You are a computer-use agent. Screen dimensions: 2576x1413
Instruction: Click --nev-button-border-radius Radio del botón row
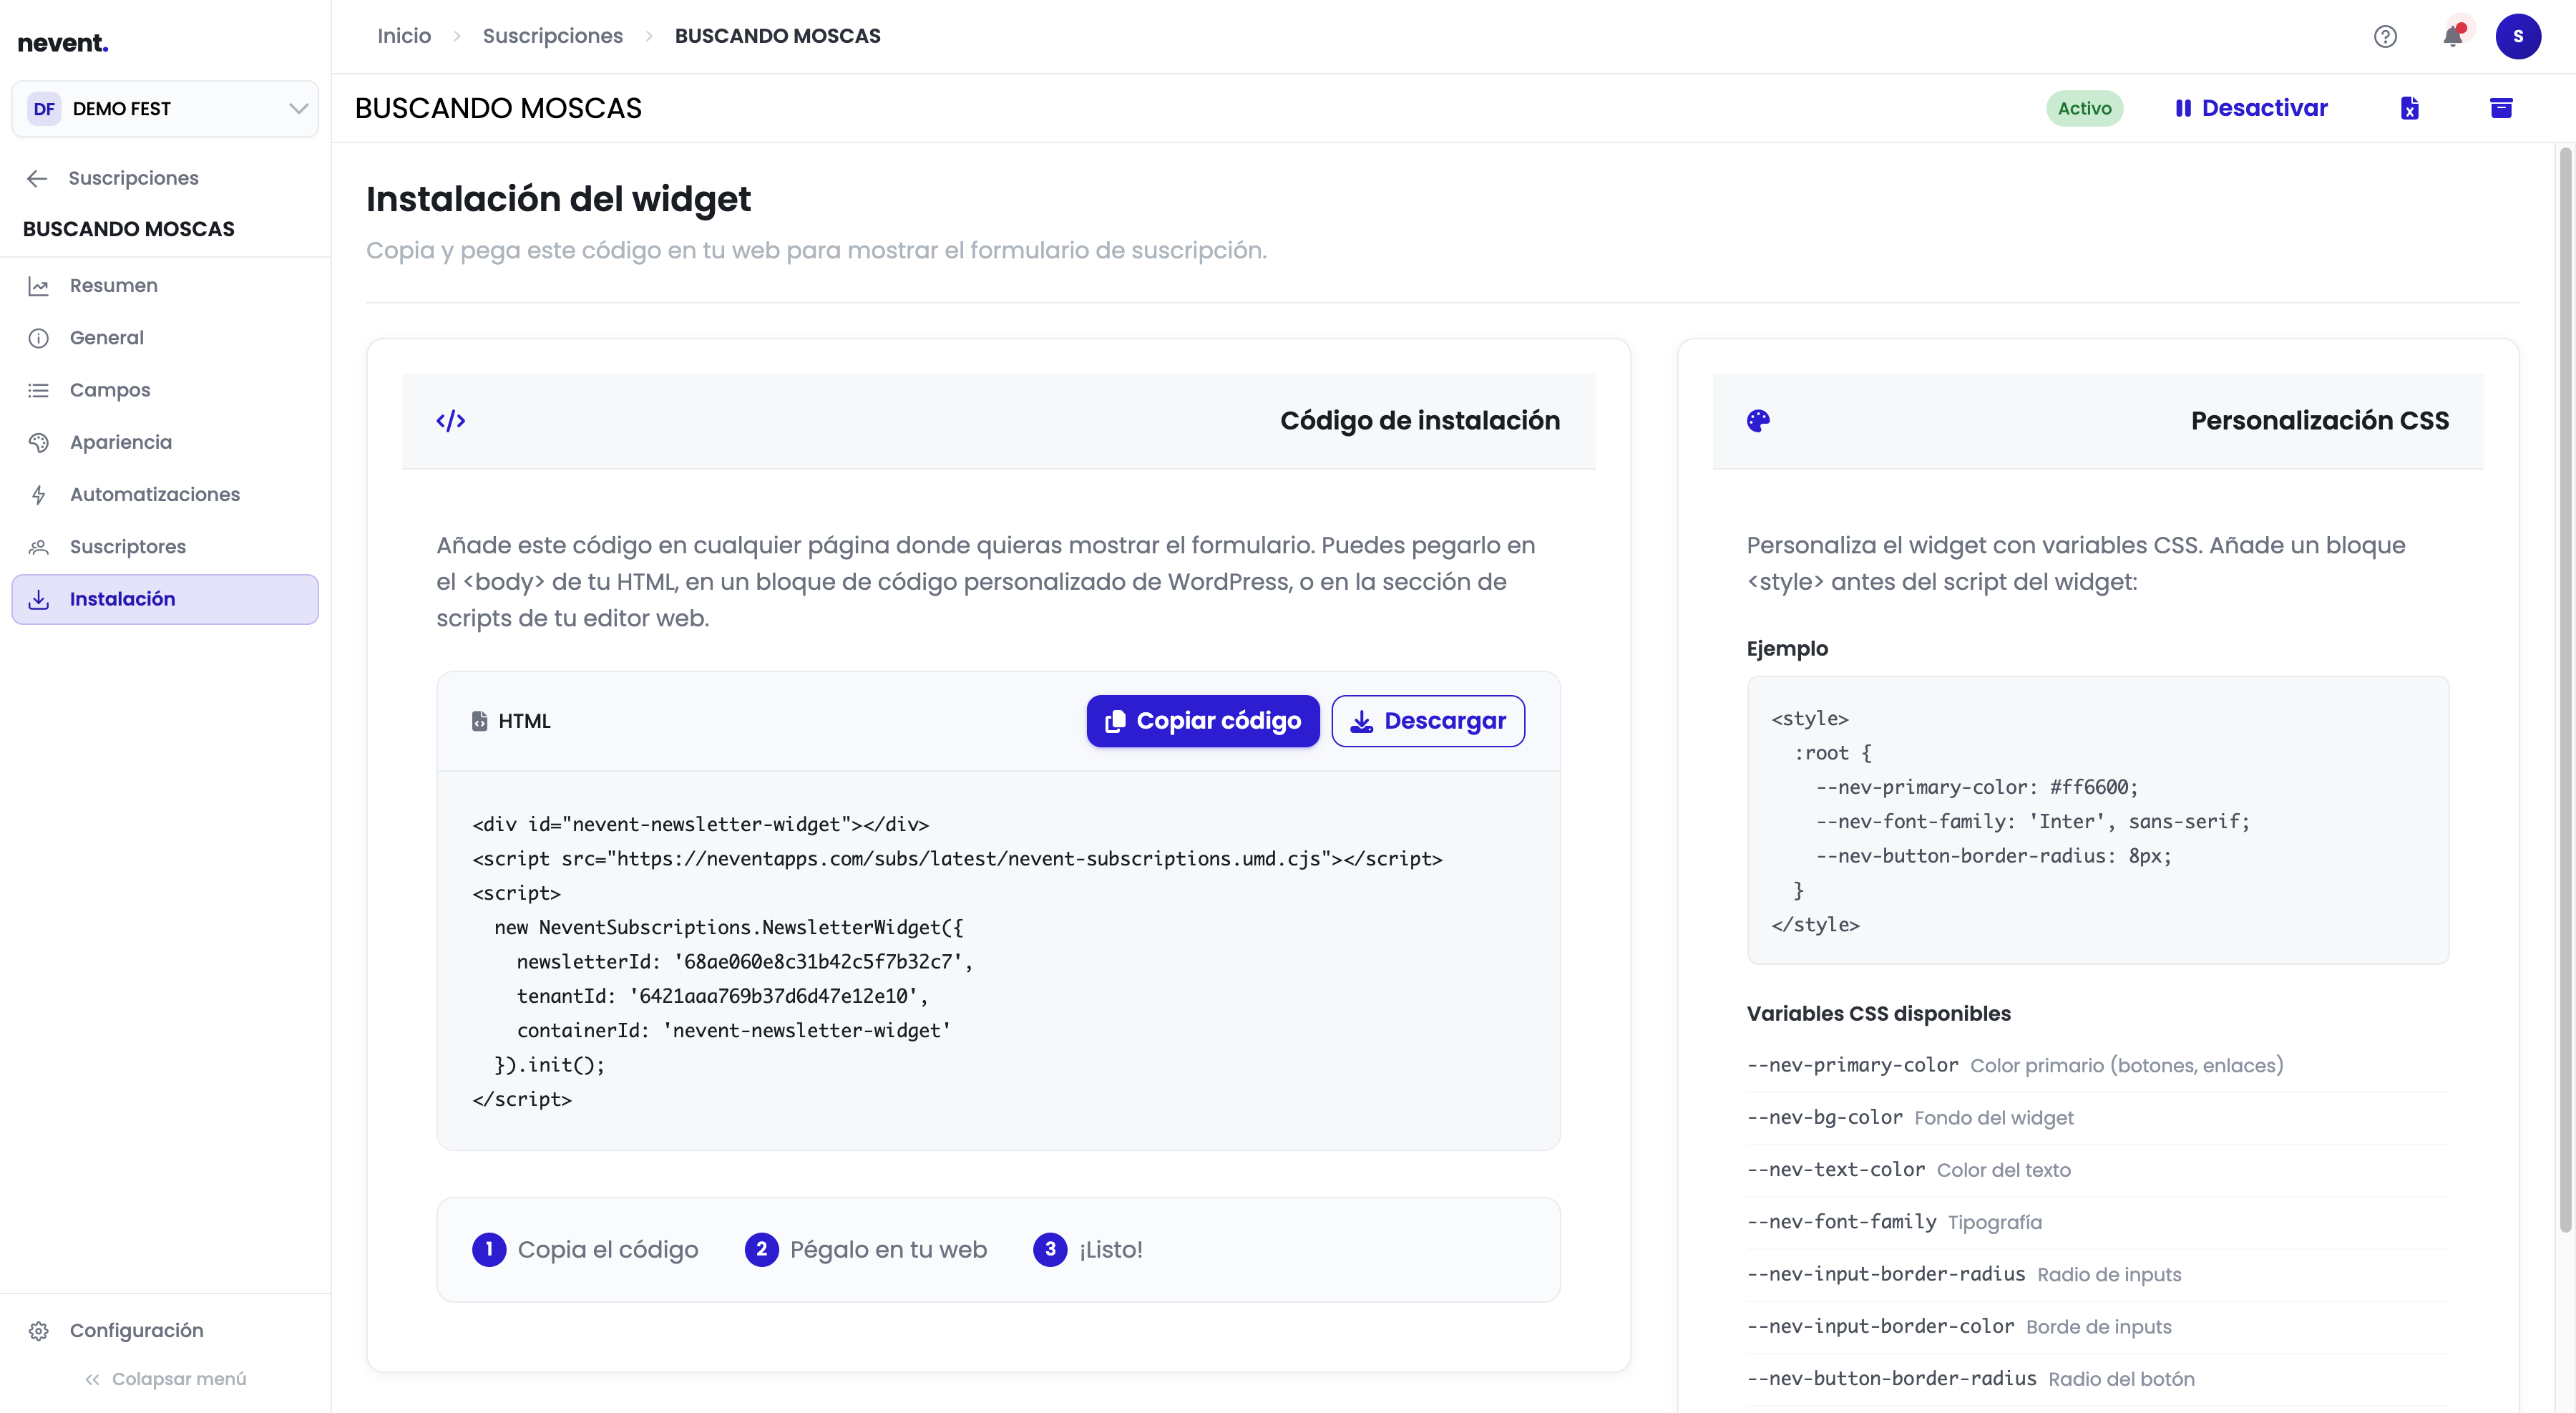tap(2098, 1379)
